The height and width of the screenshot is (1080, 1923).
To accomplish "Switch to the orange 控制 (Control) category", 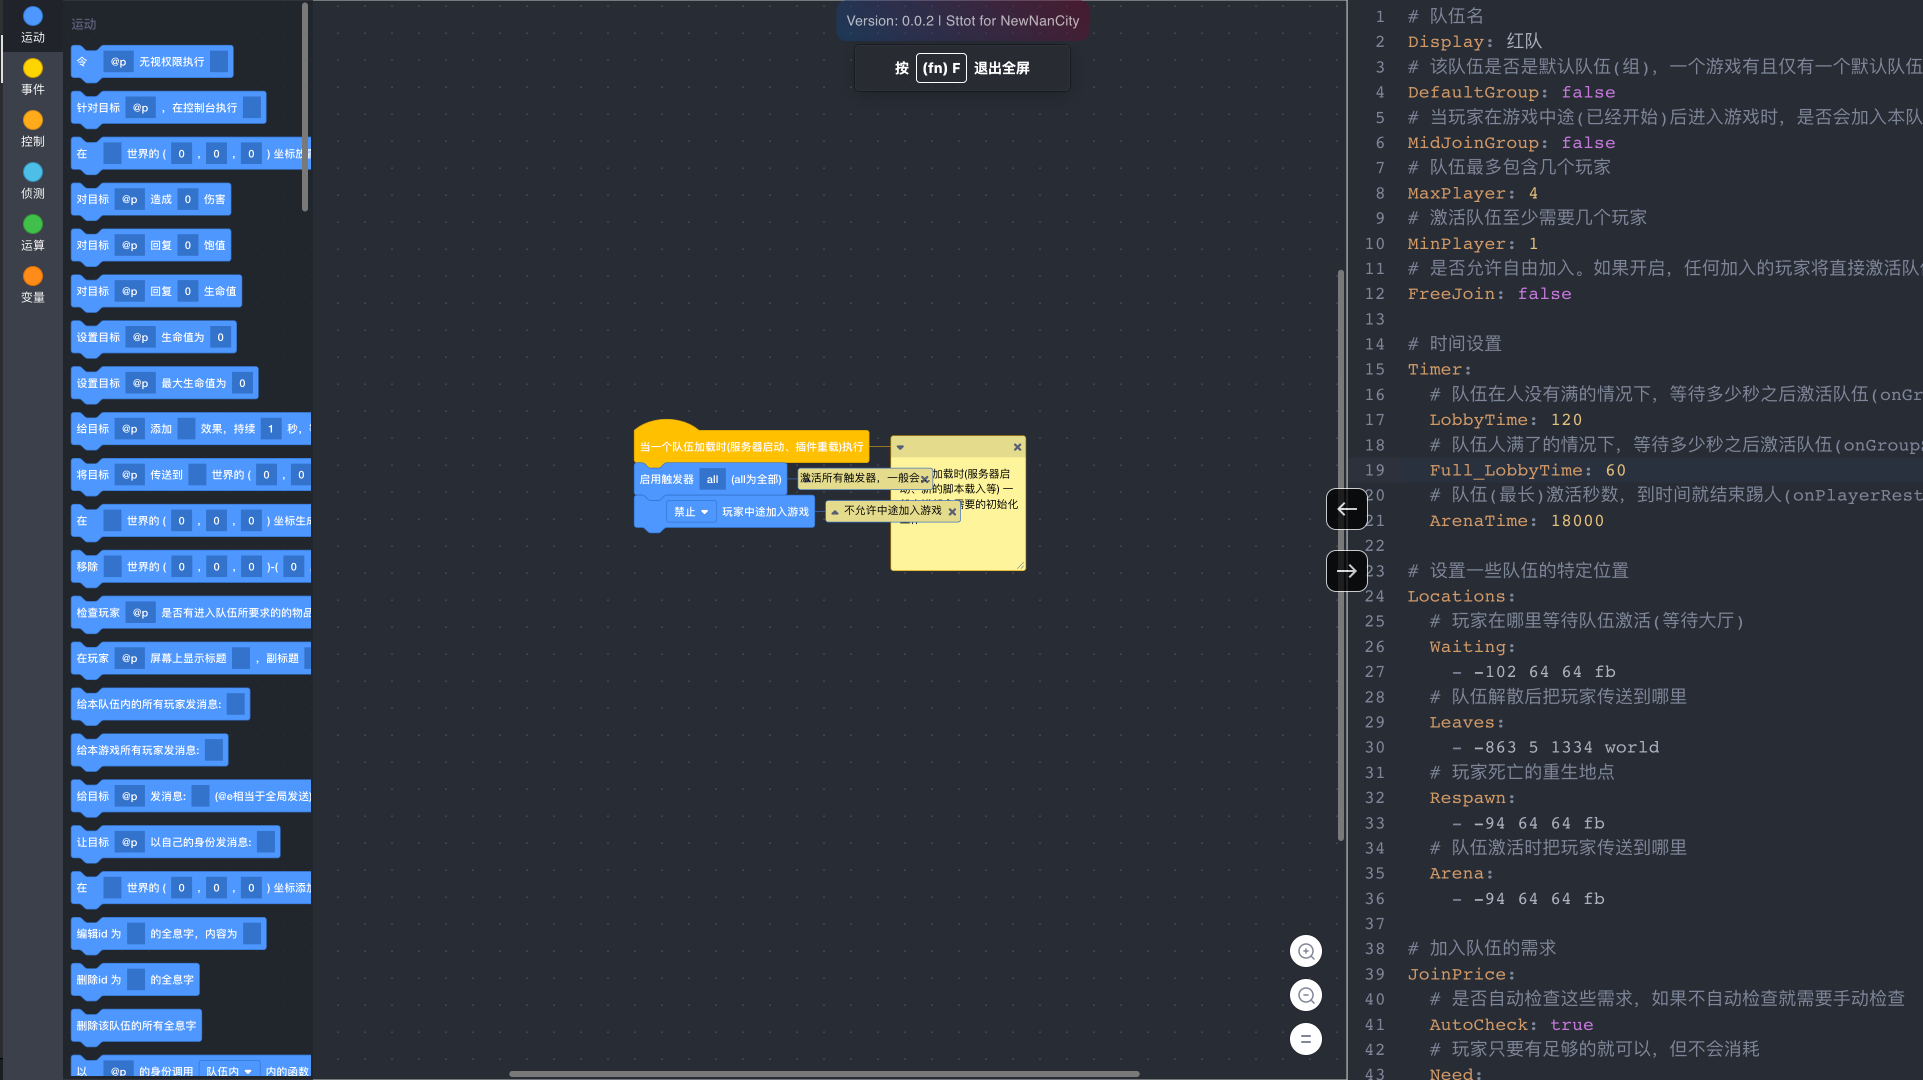I will (32, 128).
